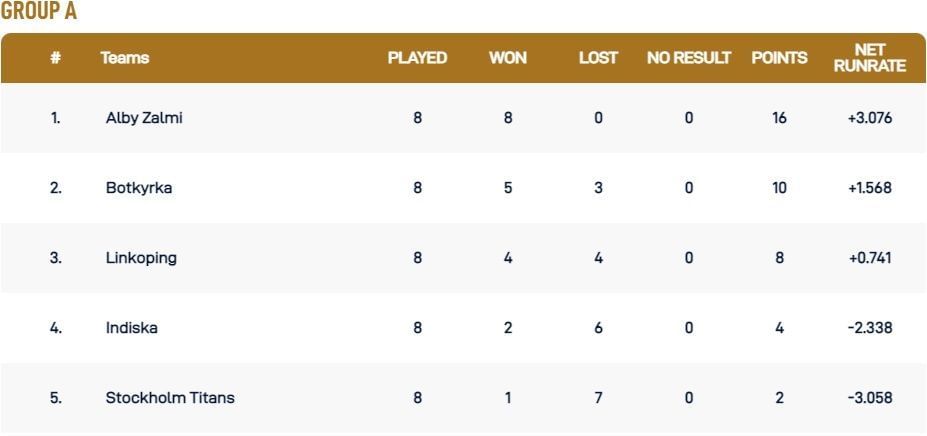
Task: Click the # rank column header
Action: point(55,58)
